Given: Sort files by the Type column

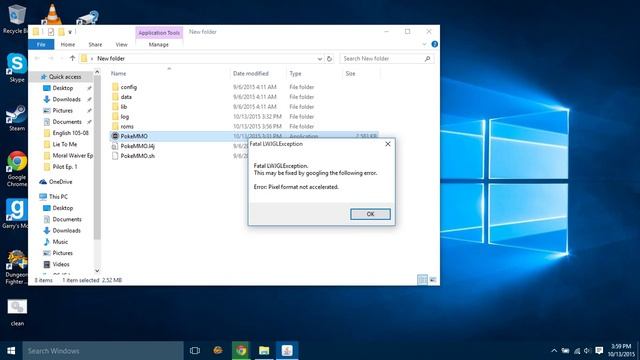Looking at the screenshot, I should click(x=295, y=73).
